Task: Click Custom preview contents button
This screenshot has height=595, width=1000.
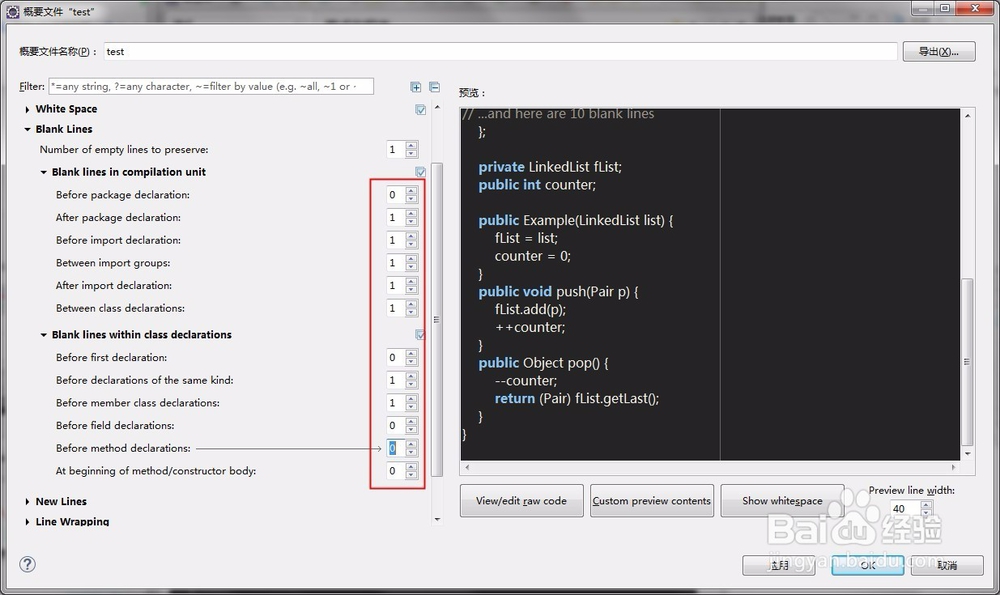Action: [x=651, y=501]
